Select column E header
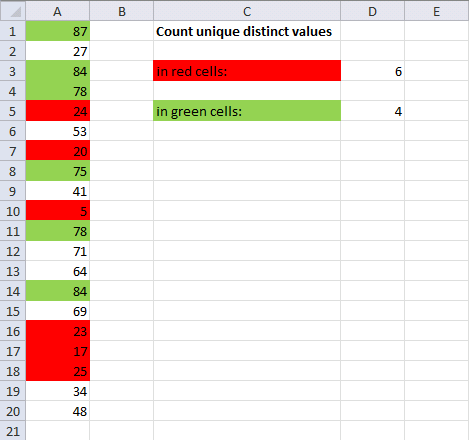 [436, 11]
